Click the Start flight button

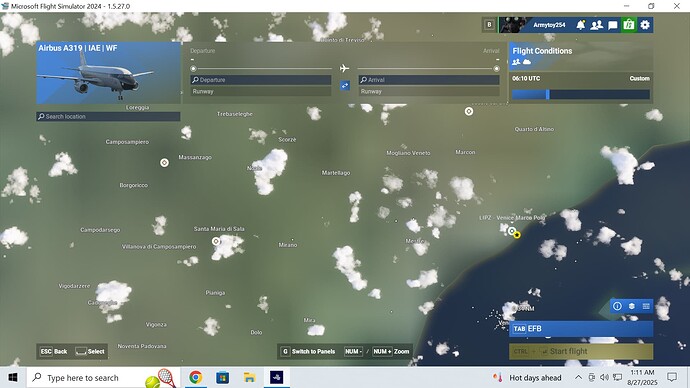tap(581, 351)
